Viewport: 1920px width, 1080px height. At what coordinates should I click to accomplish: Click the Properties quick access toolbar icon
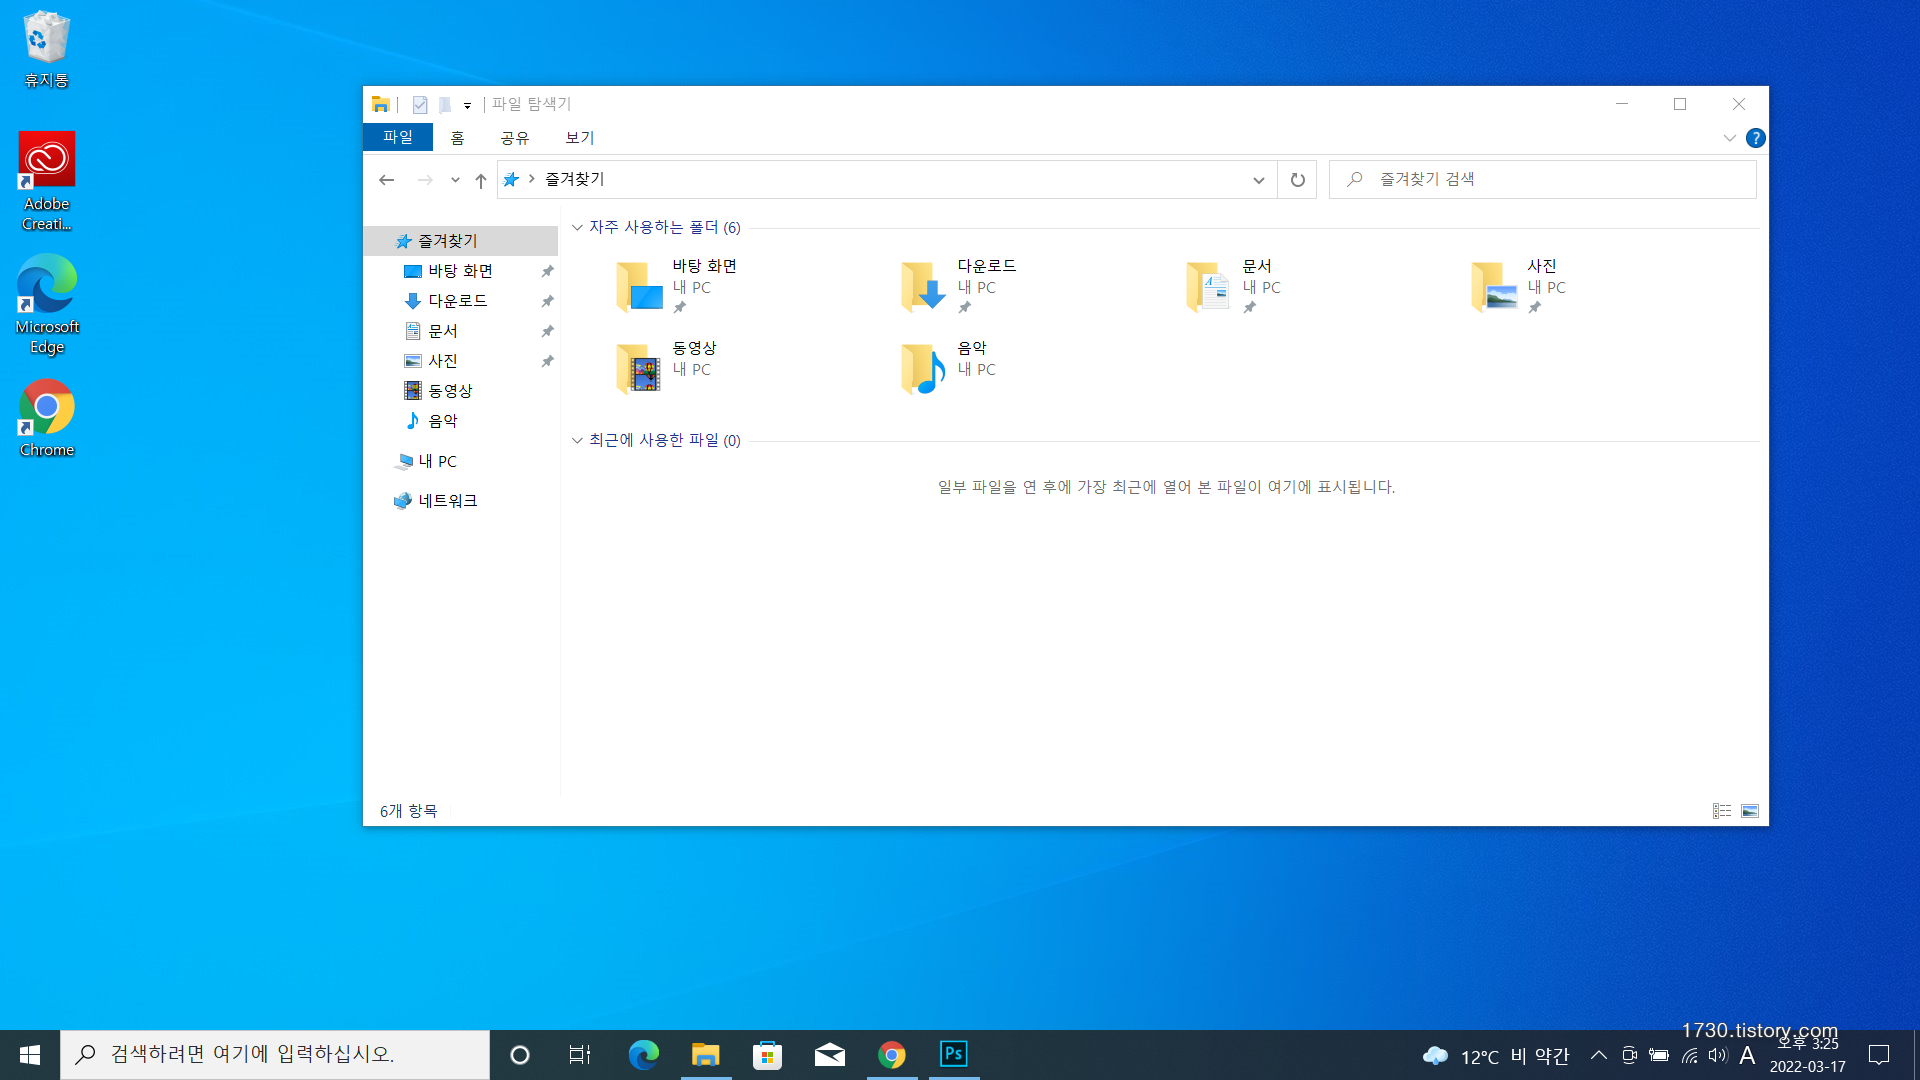pyautogui.click(x=420, y=104)
